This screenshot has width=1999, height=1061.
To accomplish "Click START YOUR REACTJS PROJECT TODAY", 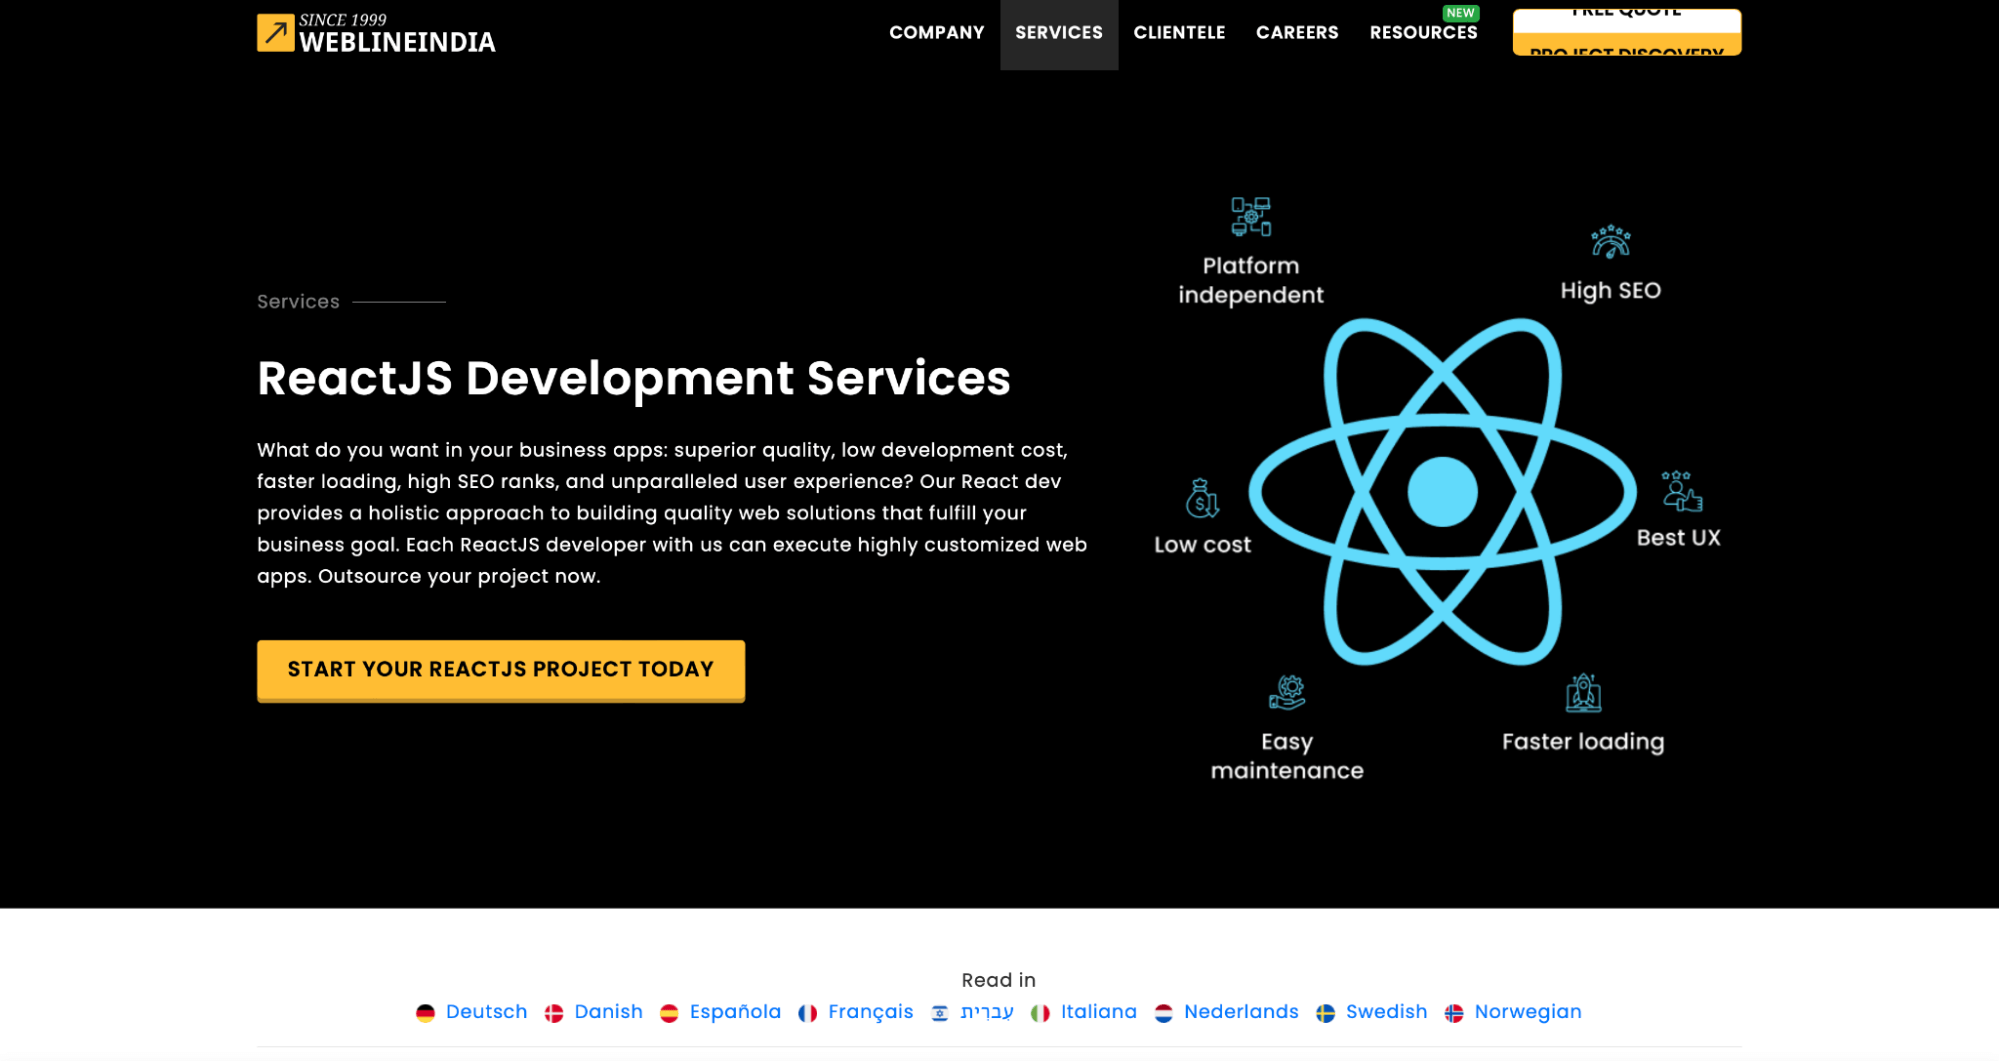I will 500,669.
